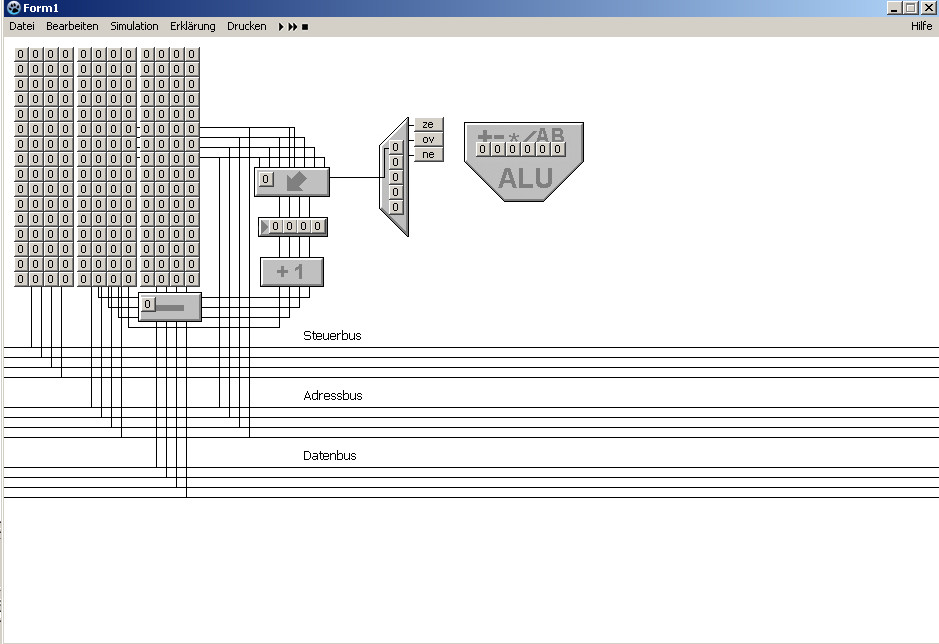This screenshot has width=939, height=644.
Task: Click the ov overflow flag button
Action: (428, 140)
